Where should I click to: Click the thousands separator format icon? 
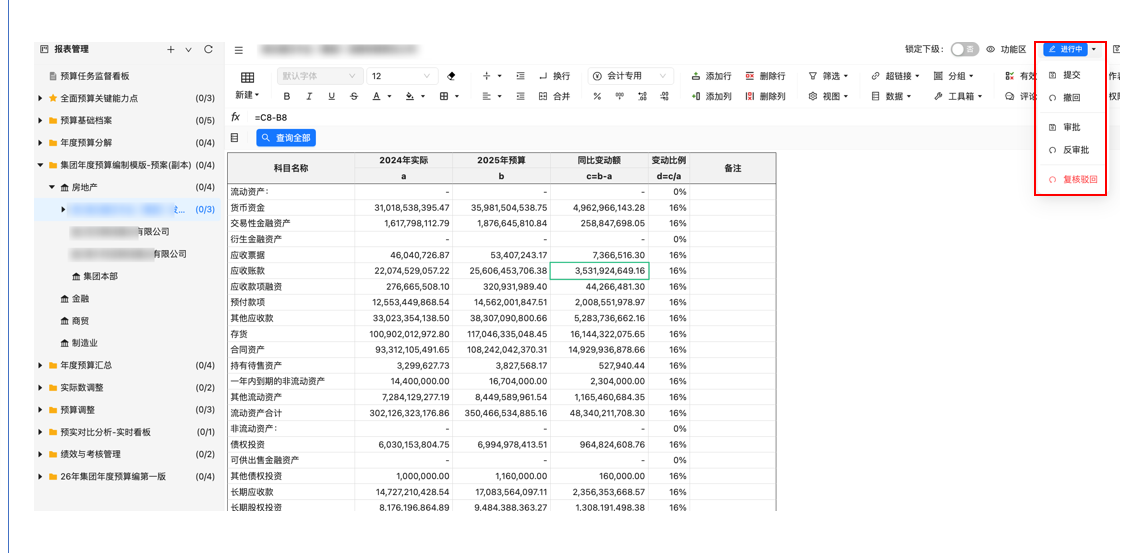point(619,96)
